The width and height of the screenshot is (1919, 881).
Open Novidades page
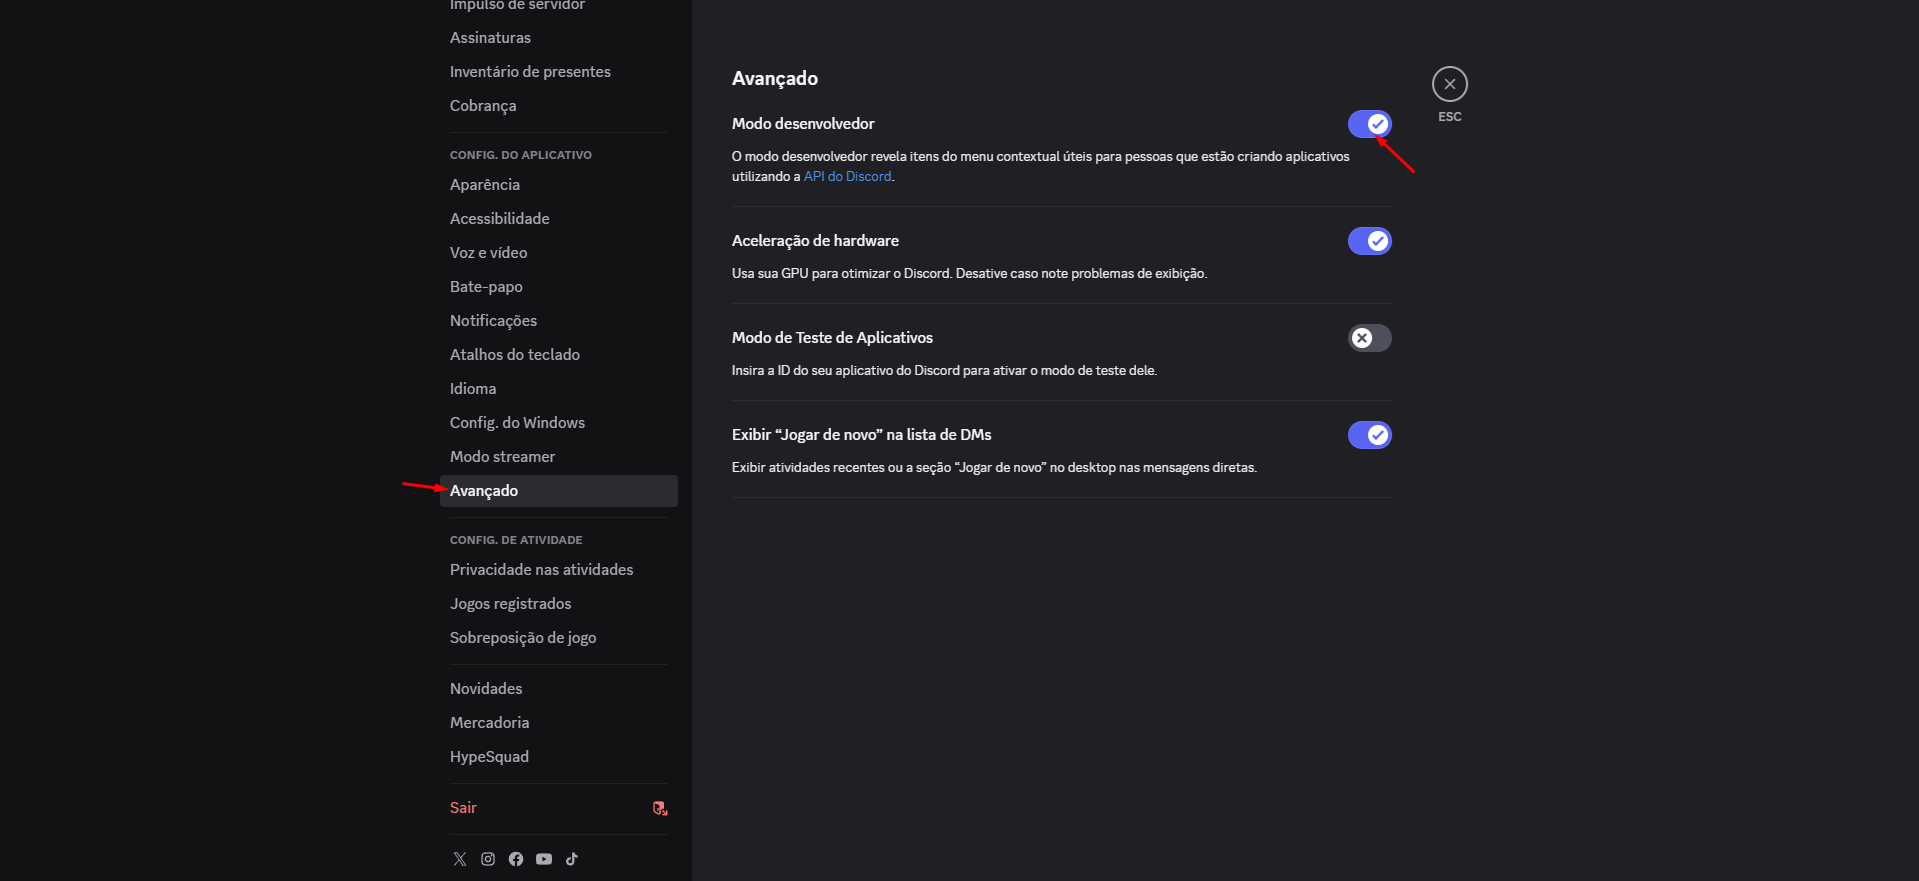click(x=559, y=689)
